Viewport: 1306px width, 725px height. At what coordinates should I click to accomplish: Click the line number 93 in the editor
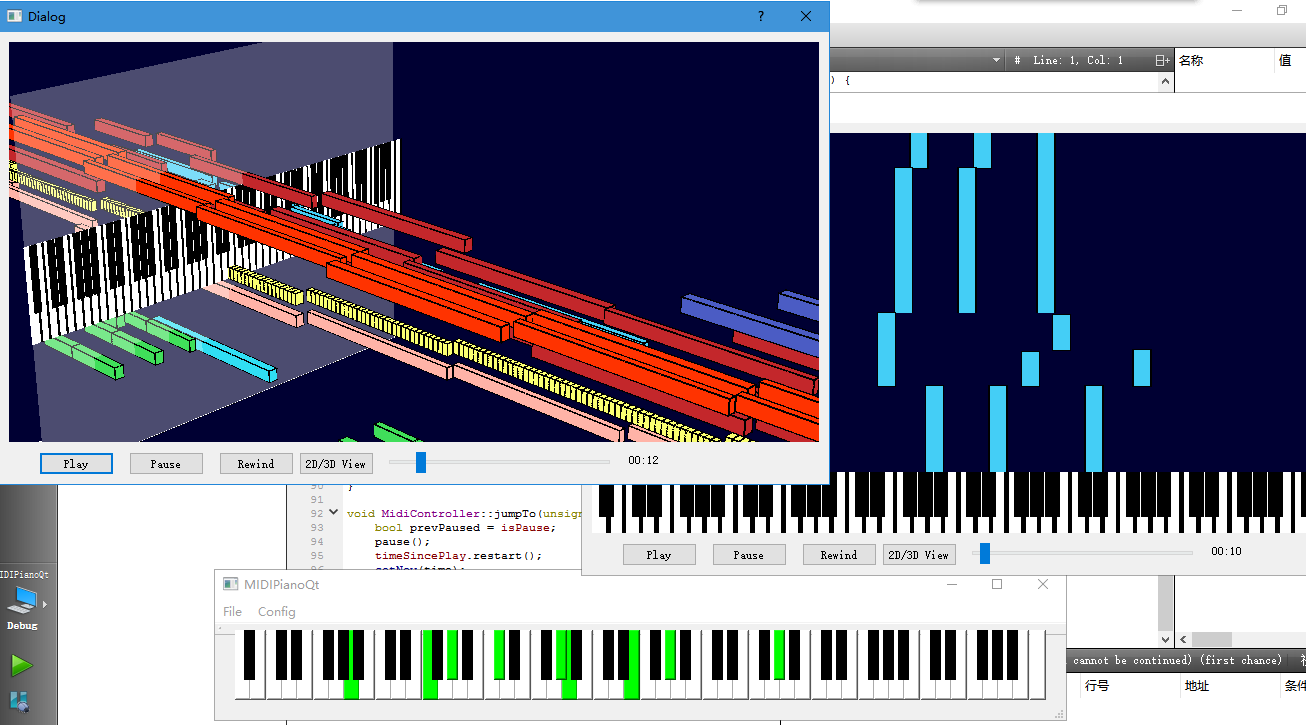(317, 527)
